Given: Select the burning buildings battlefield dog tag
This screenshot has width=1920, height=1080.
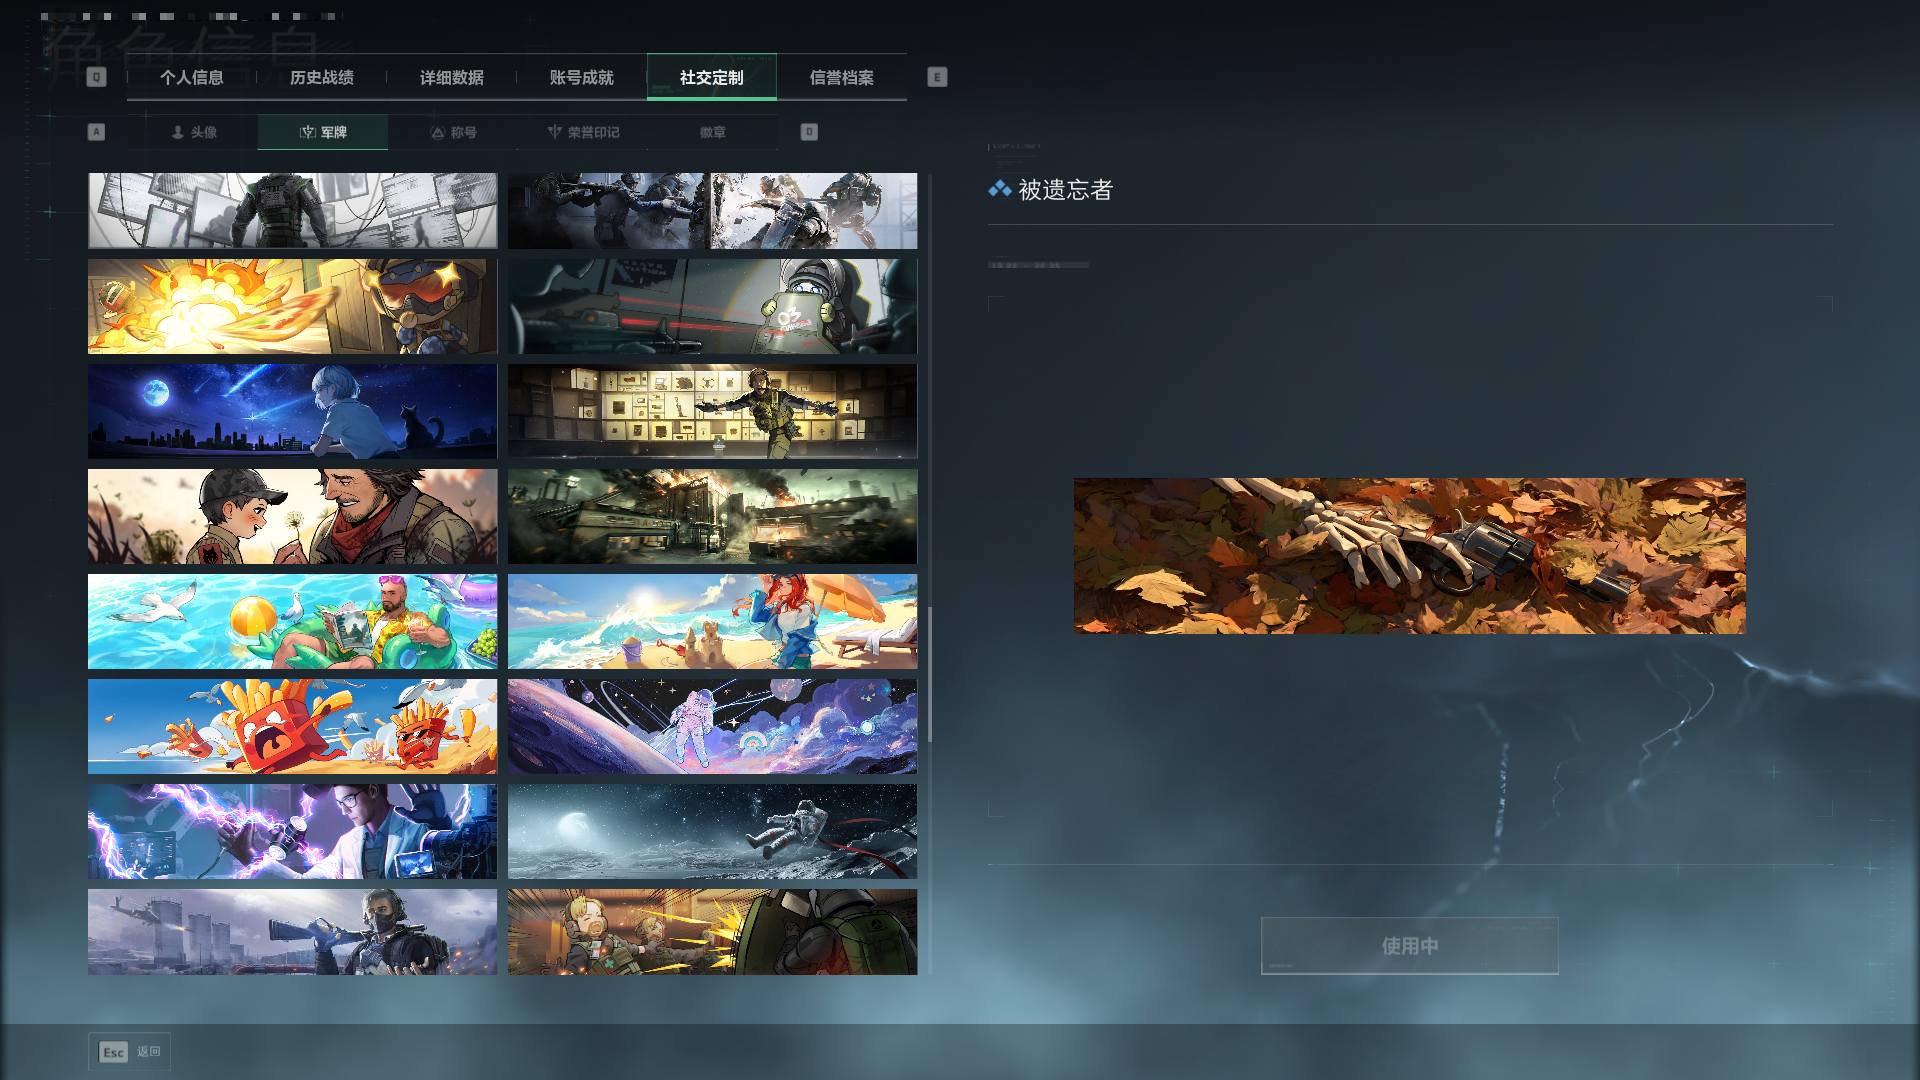Looking at the screenshot, I should [712, 516].
